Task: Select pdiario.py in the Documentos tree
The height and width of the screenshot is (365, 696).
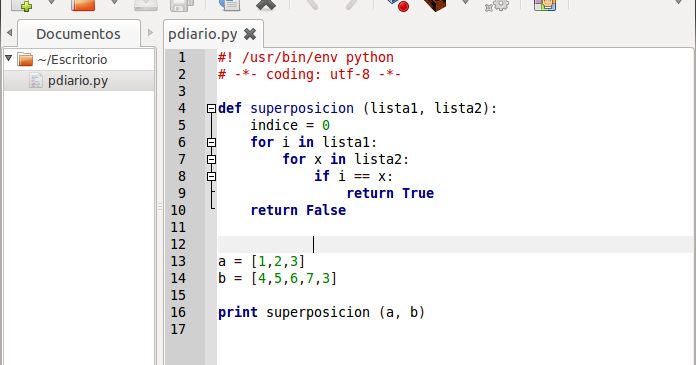Action: 79,81
